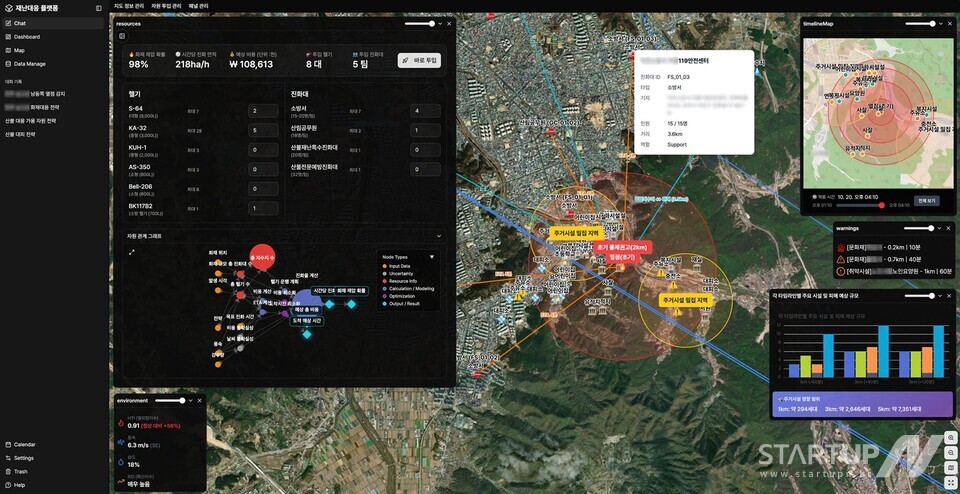This screenshot has height=494, width=960.
Task: Open Help at the sidebar bottom
Action: coord(19,485)
